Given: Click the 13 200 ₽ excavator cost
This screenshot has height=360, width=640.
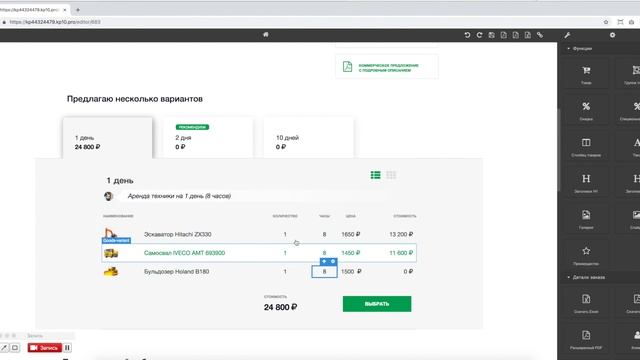Looking at the screenshot, I should coord(401,234).
